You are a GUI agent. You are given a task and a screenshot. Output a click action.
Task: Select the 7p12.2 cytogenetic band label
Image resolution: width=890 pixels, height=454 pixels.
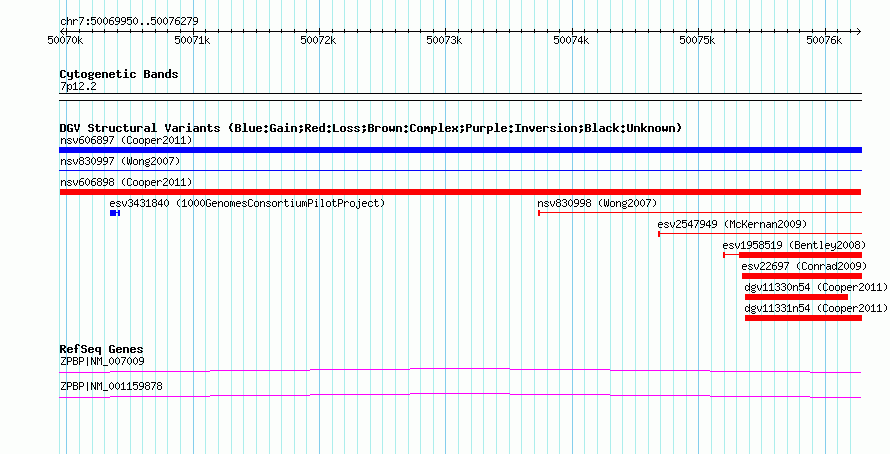pos(78,87)
